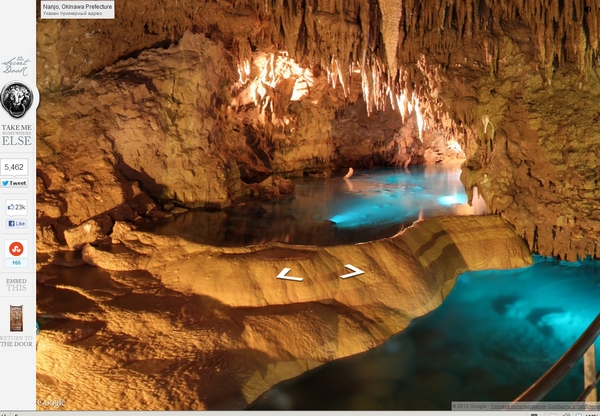Click the Facebook 23k like counter
The height and width of the screenshot is (416, 600).
pyautogui.click(x=16, y=207)
